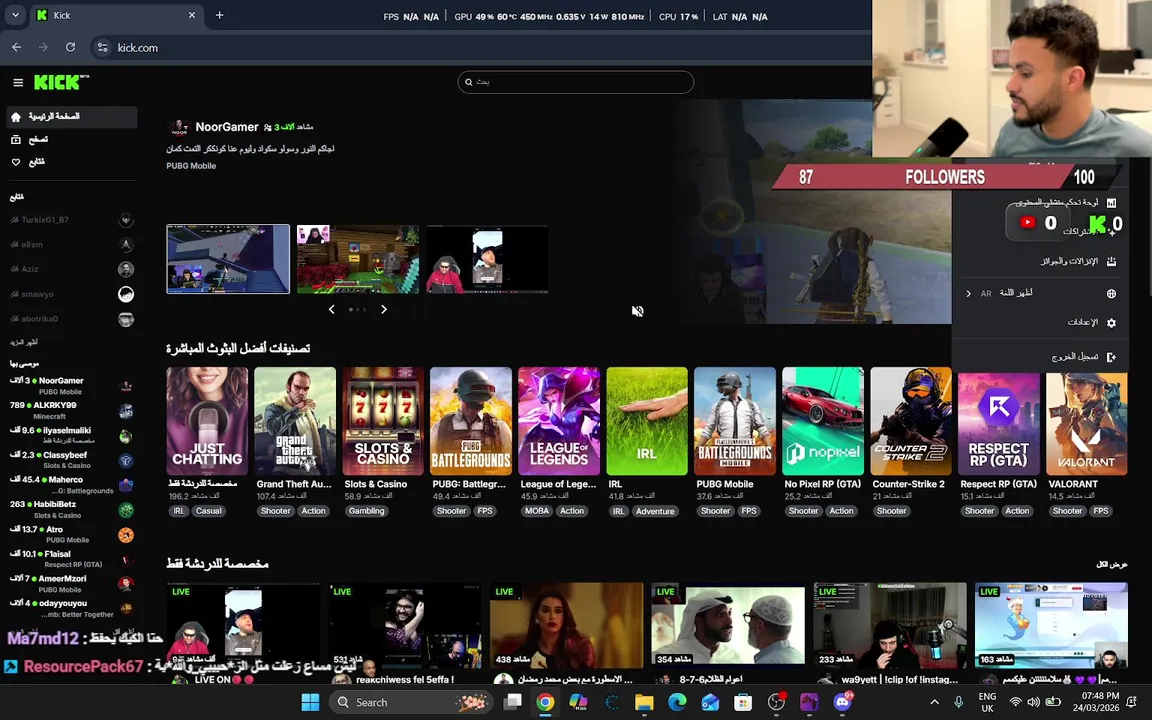Select the Minecraft featured stream thumbnail
The height and width of the screenshot is (720, 1152).
(x=358, y=259)
